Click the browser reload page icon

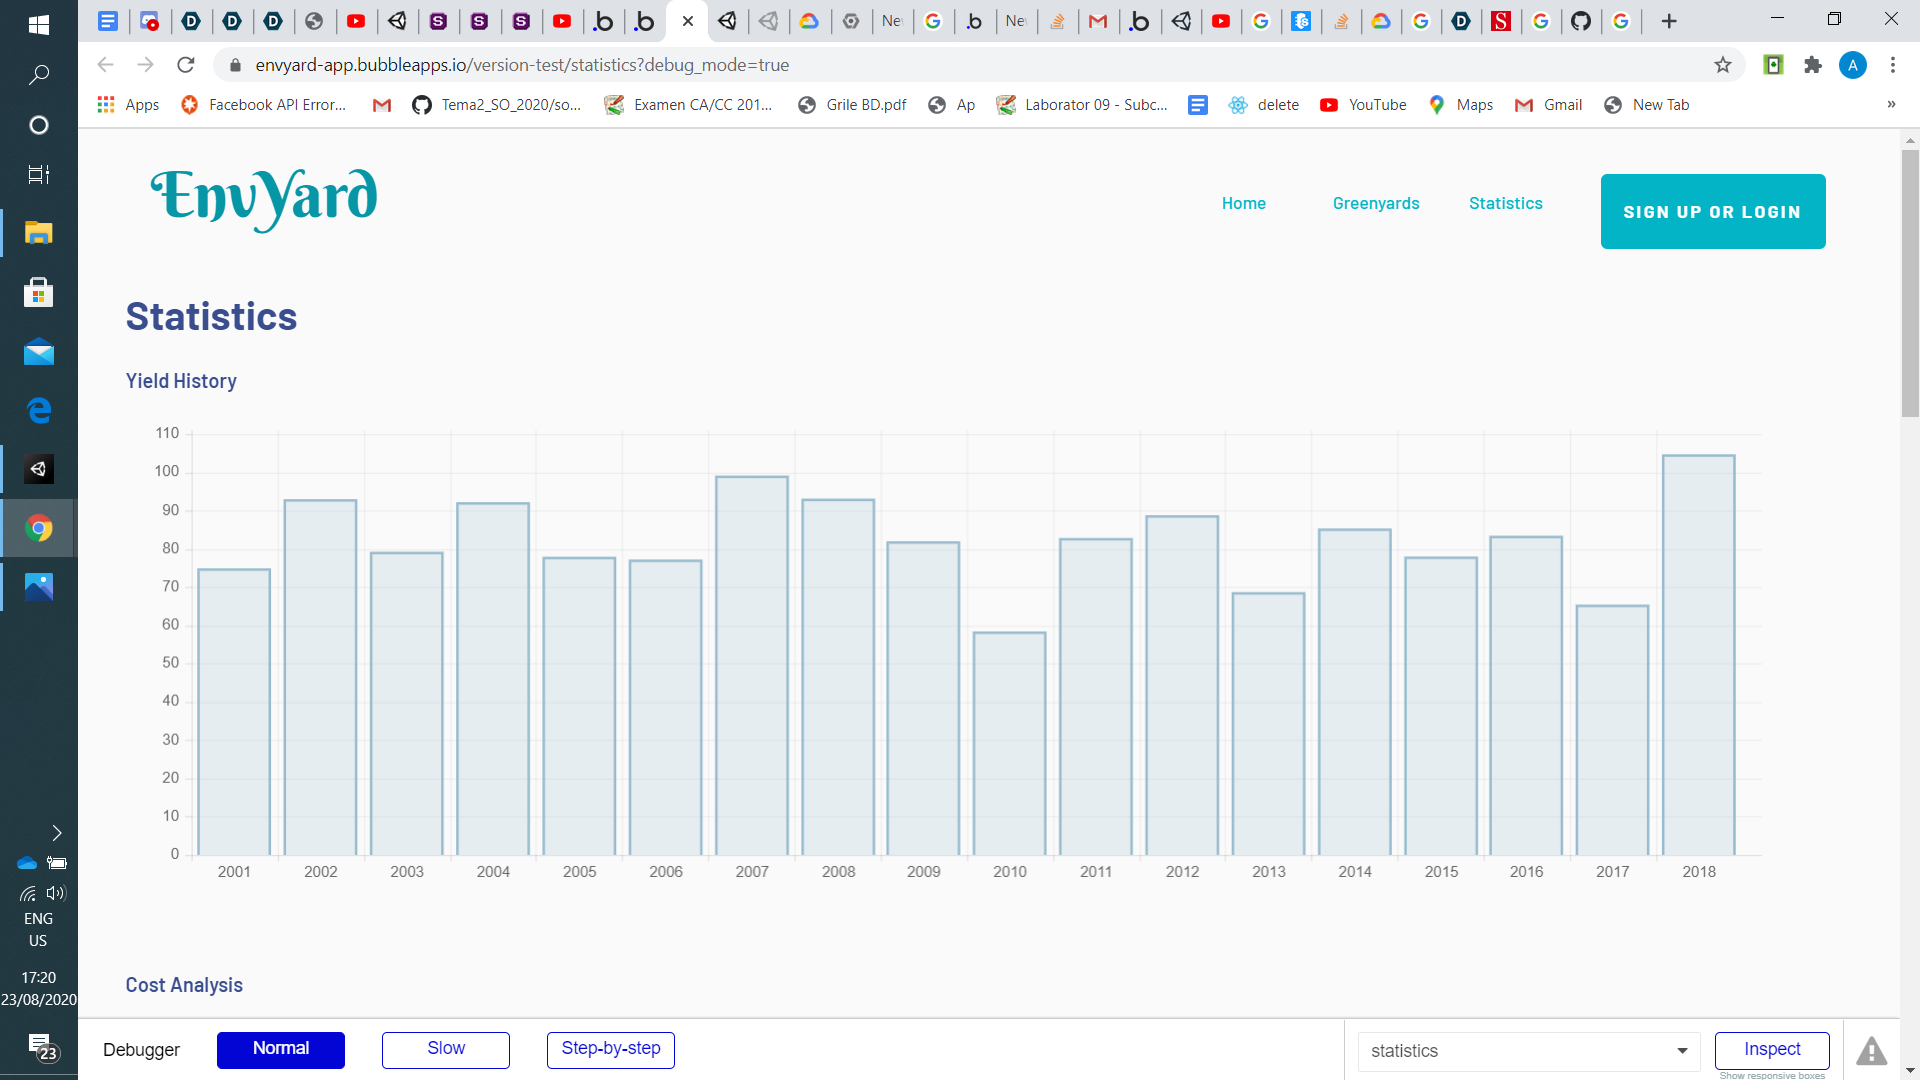(x=186, y=65)
